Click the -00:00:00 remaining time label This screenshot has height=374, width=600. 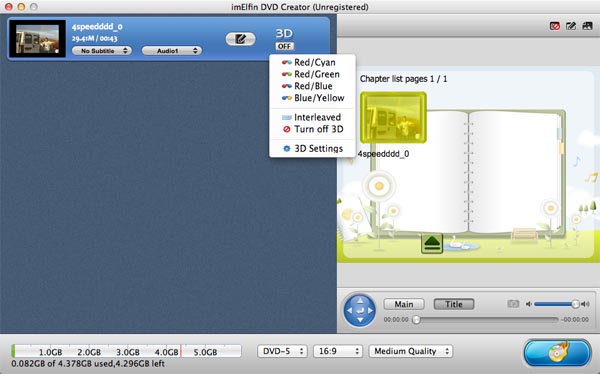point(575,319)
